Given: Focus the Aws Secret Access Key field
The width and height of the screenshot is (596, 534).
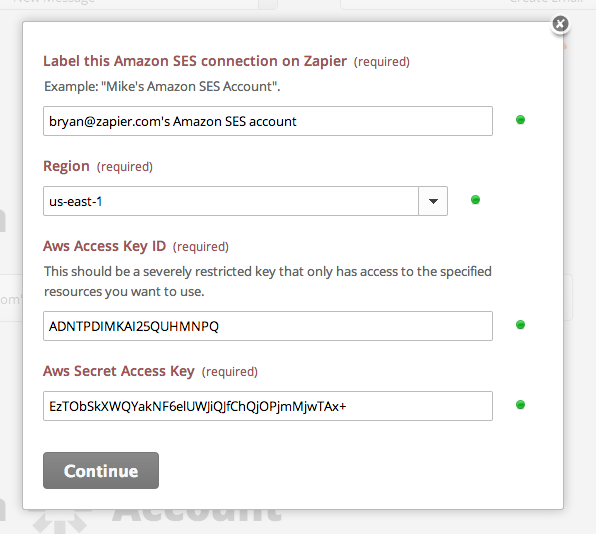Looking at the screenshot, I should [x=268, y=406].
